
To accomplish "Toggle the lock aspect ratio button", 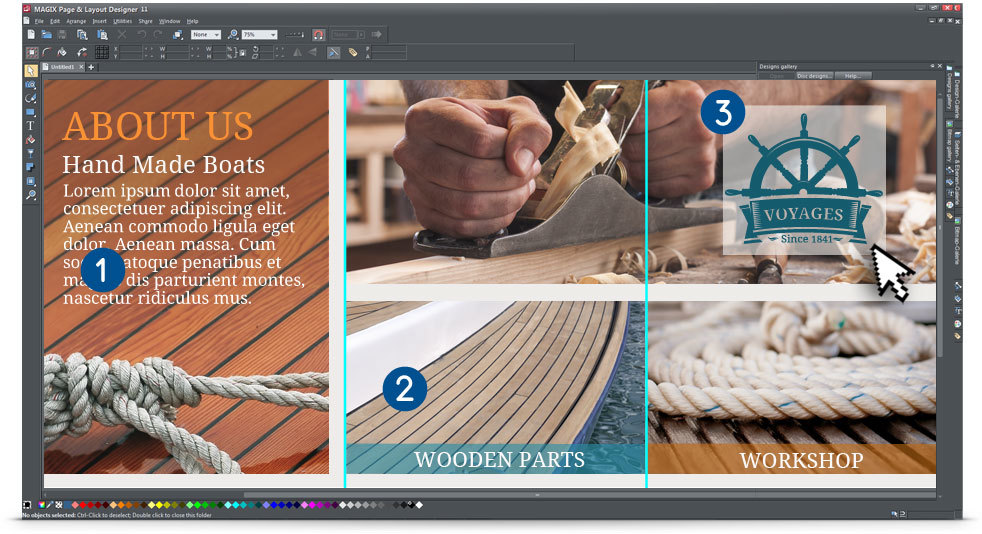I will pyautogui.click(x=242, y=53).
